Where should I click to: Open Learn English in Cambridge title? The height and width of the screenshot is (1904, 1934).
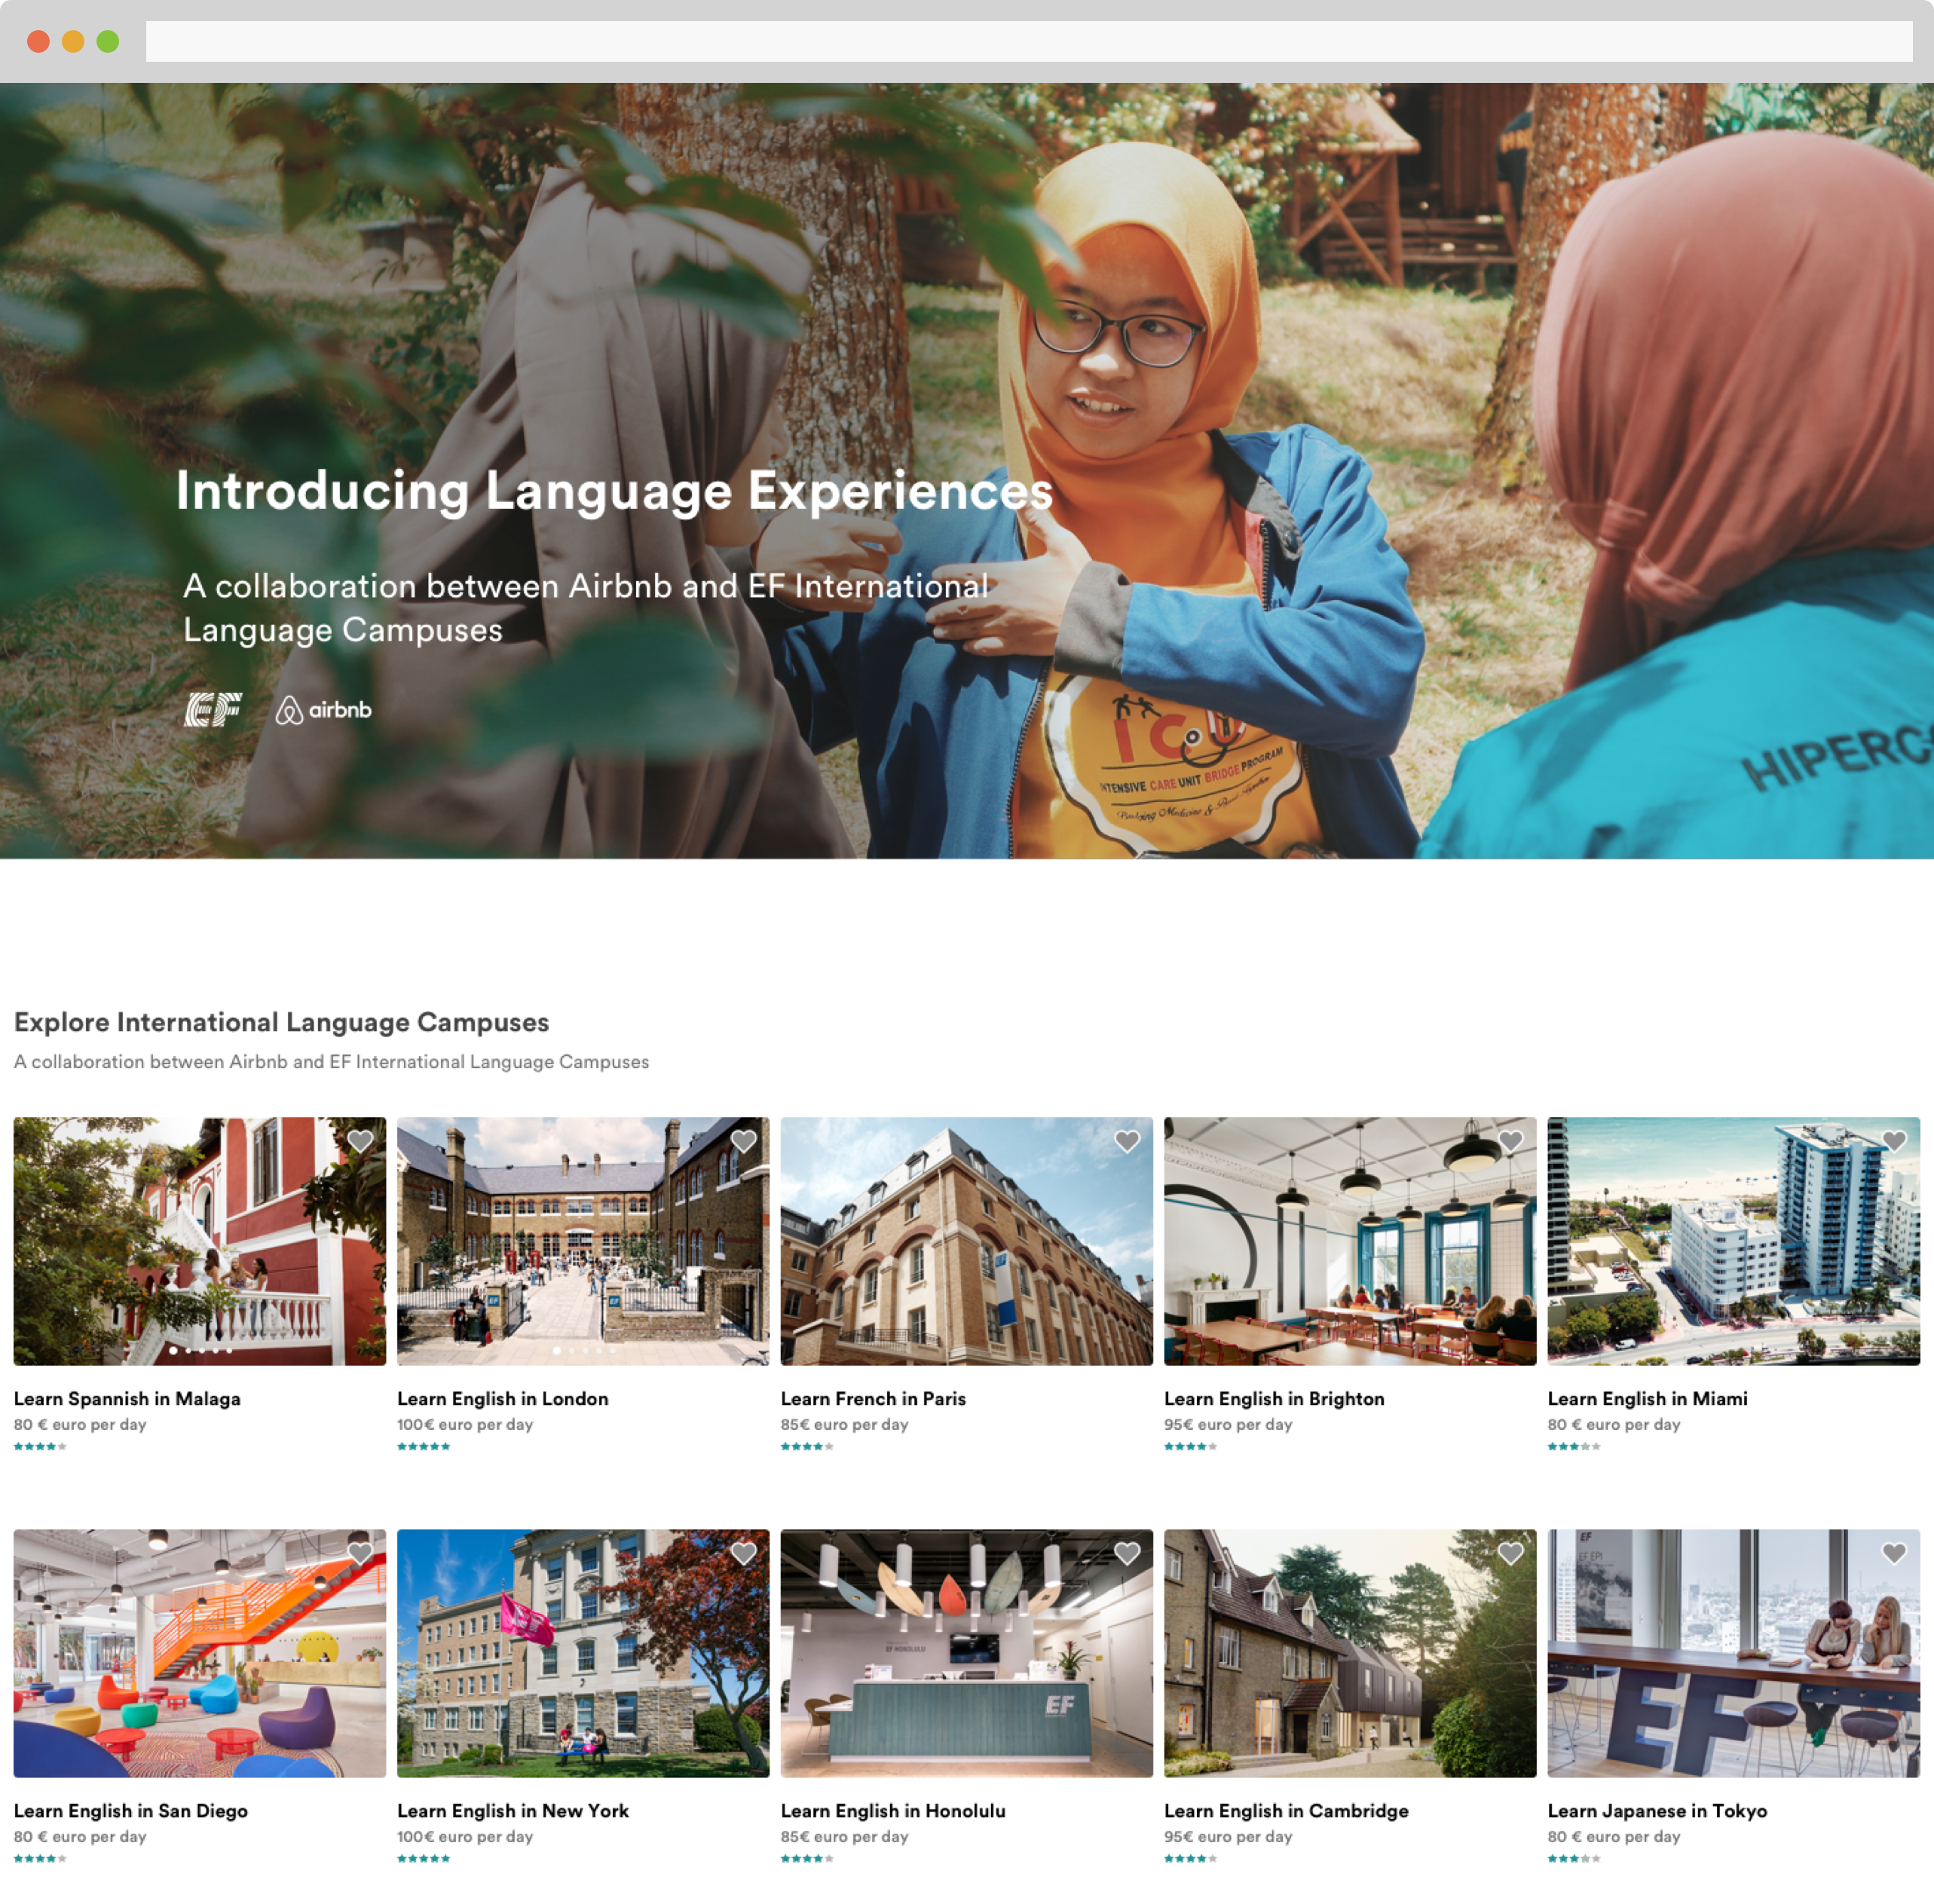click(1286, 1810)
